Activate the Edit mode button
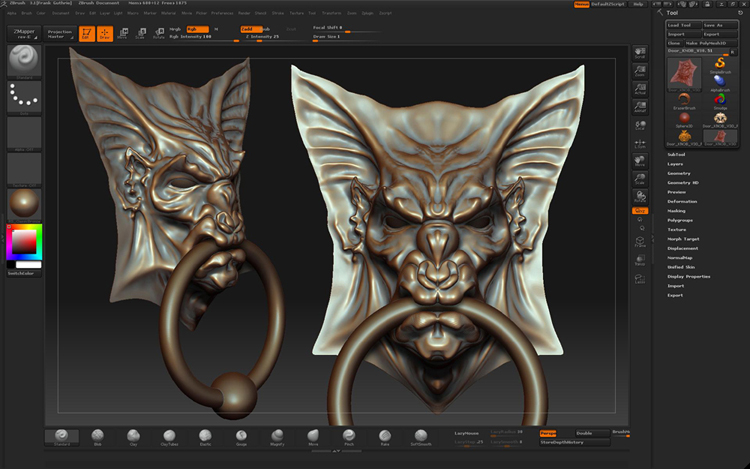The height and width of the screenshot is (469, 750). tap(87, 34)
